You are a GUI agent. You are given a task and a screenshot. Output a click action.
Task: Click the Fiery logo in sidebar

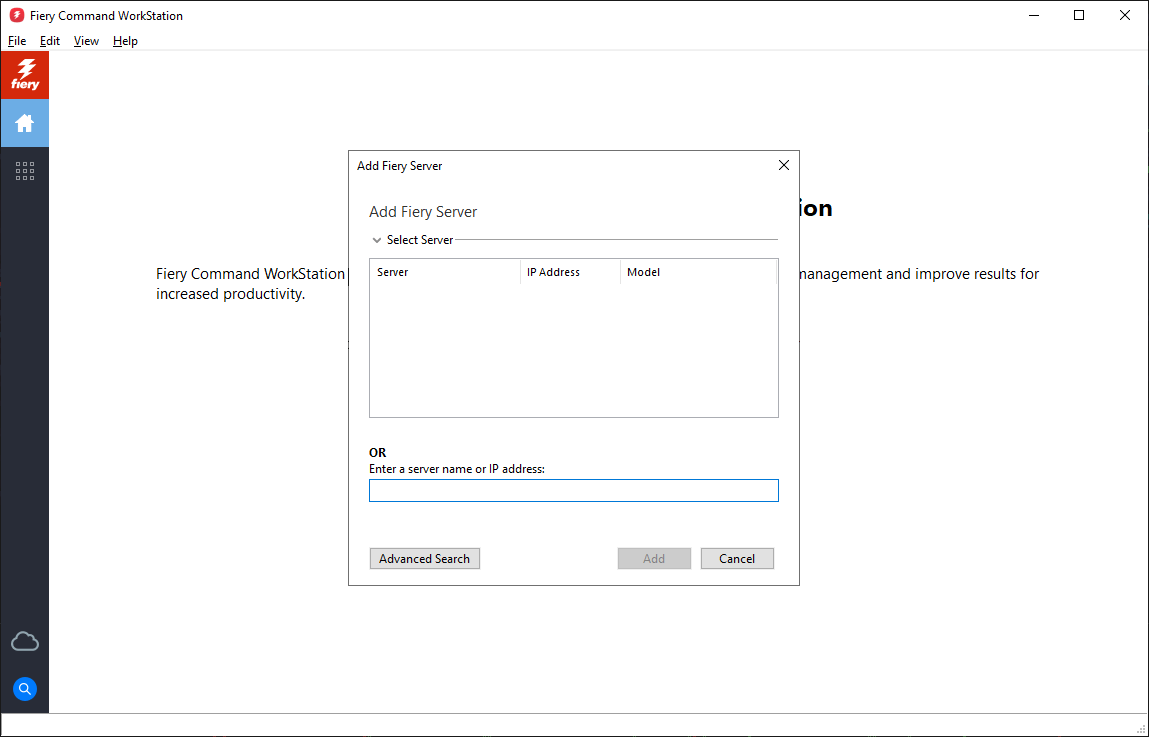[x=25, y=75]
